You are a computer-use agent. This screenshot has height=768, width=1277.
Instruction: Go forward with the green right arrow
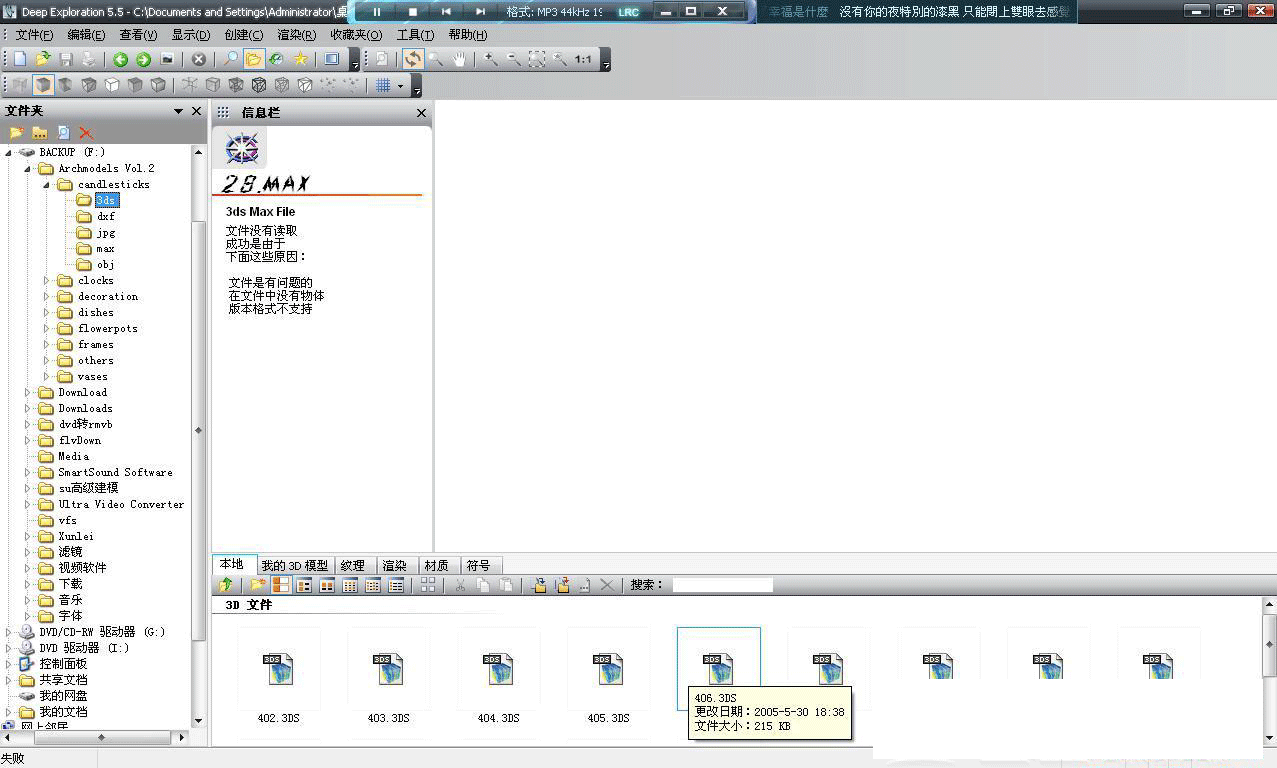click(143, 59)
